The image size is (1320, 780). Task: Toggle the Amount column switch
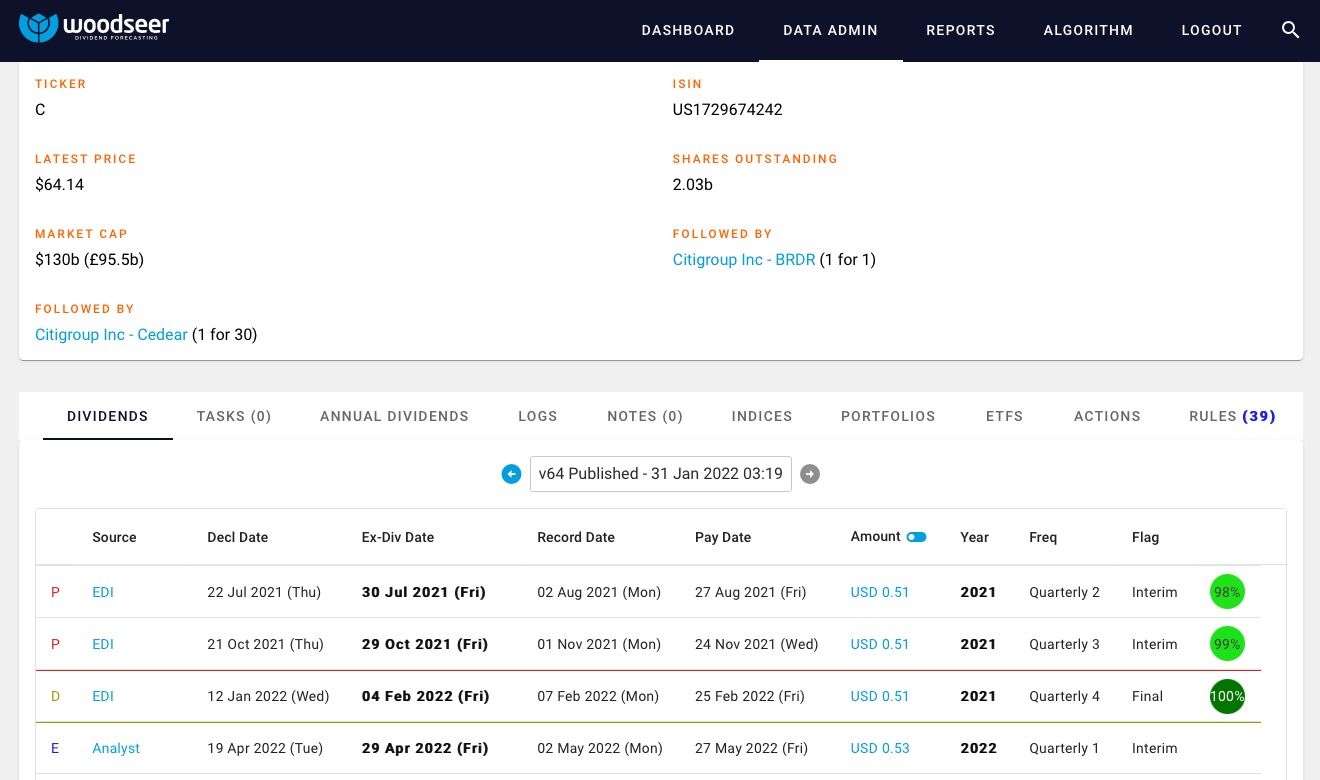916,537
